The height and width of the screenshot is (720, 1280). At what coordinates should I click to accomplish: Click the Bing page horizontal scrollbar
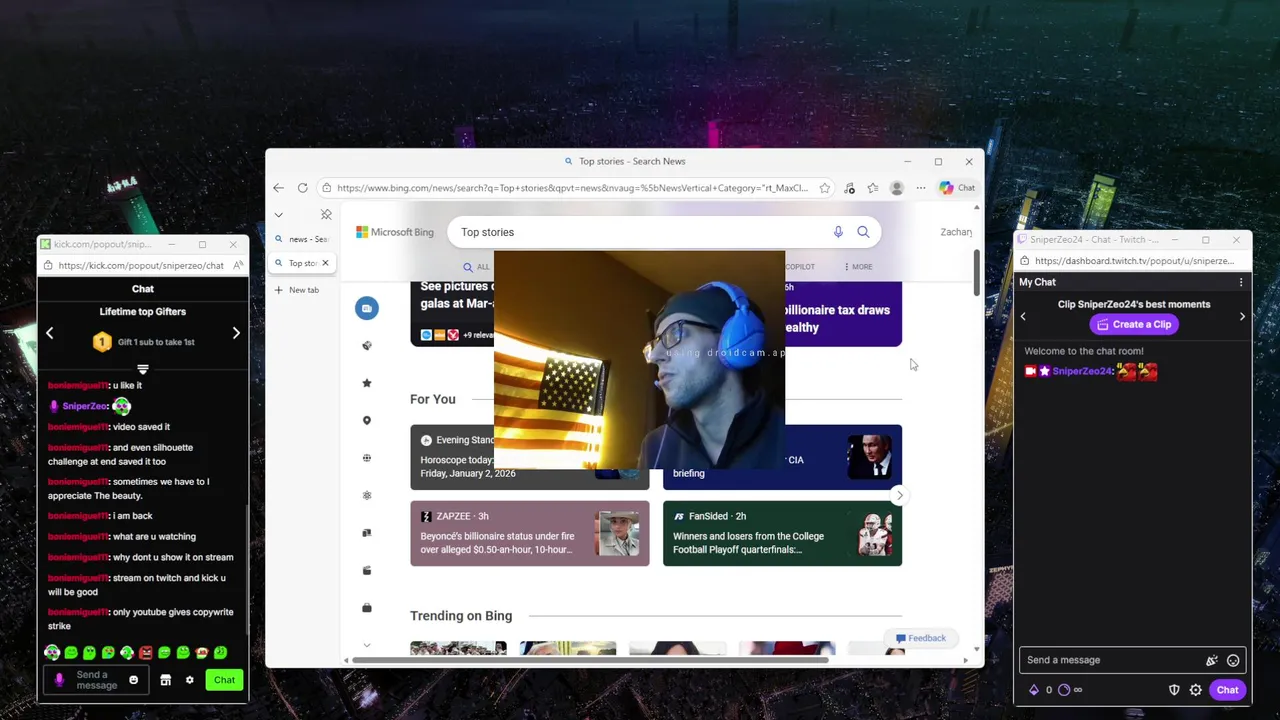coord(590,660)
